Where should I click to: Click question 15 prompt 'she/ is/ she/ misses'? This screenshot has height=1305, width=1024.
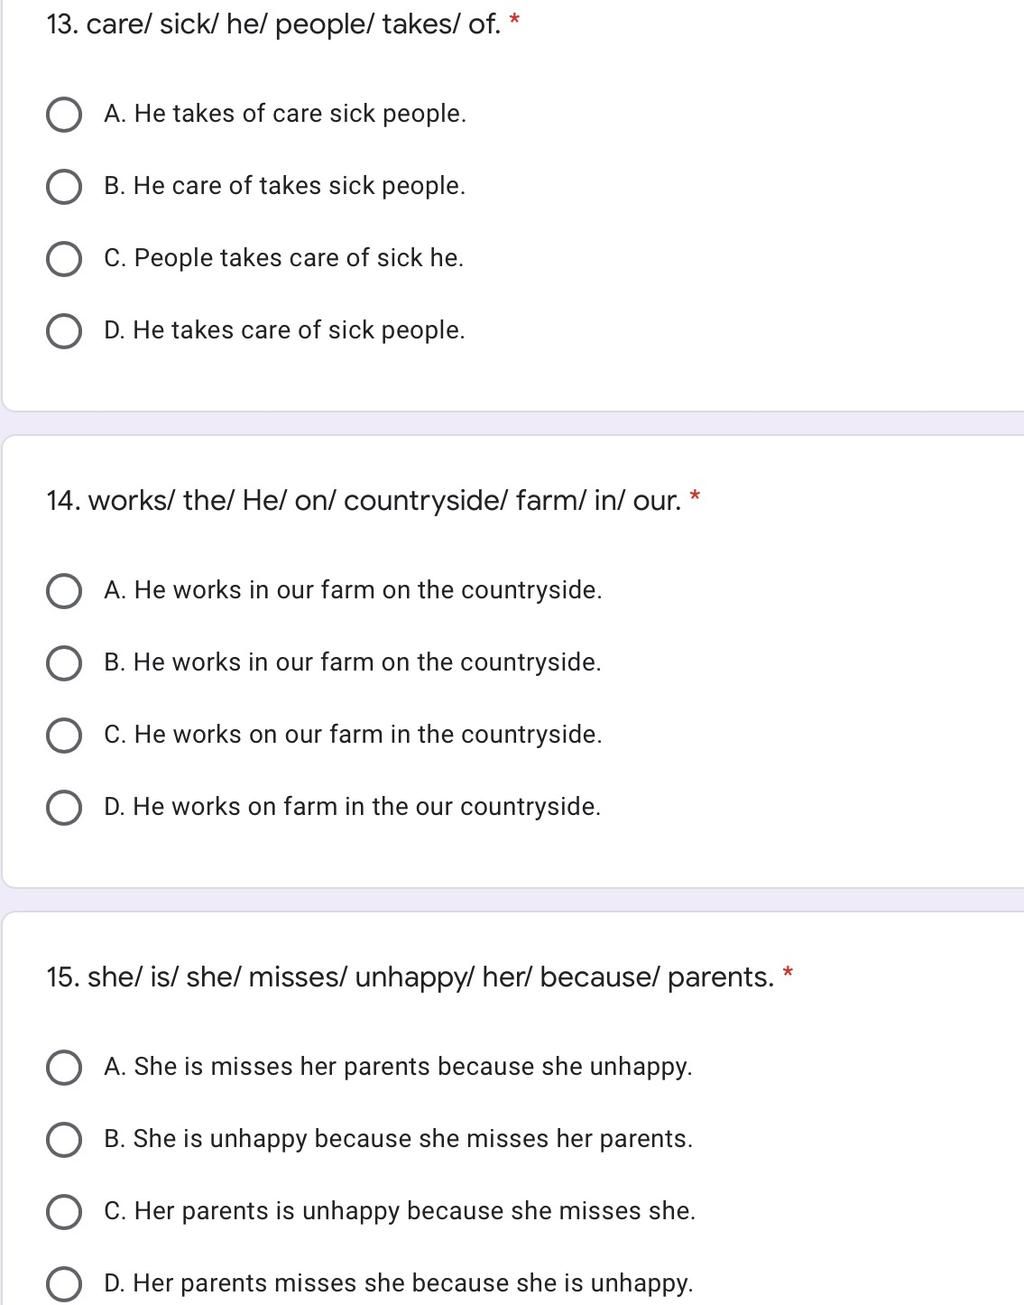tap(218, 977)
